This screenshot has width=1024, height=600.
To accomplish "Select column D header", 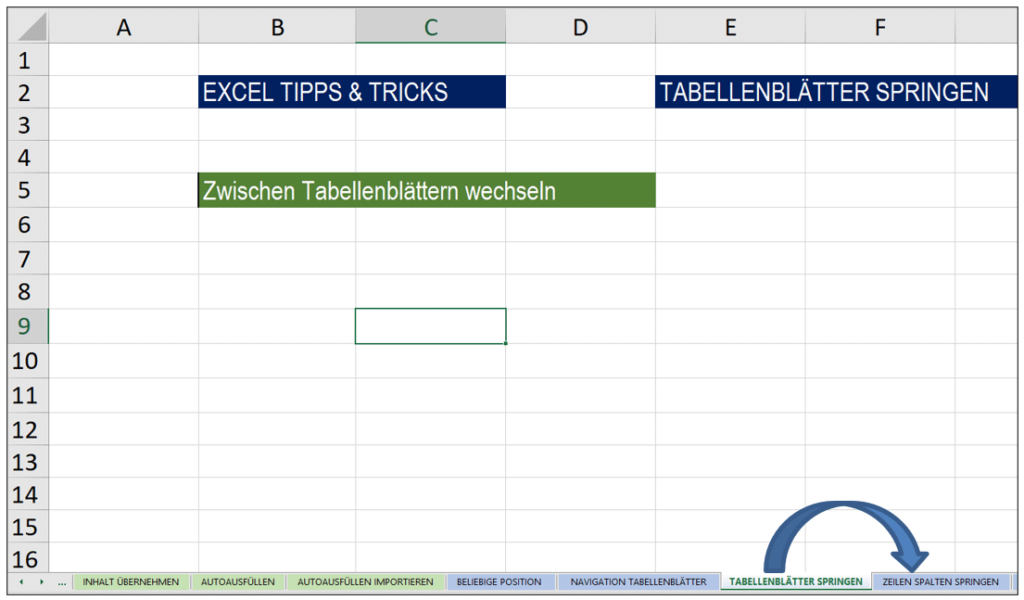I will [580, 27].
